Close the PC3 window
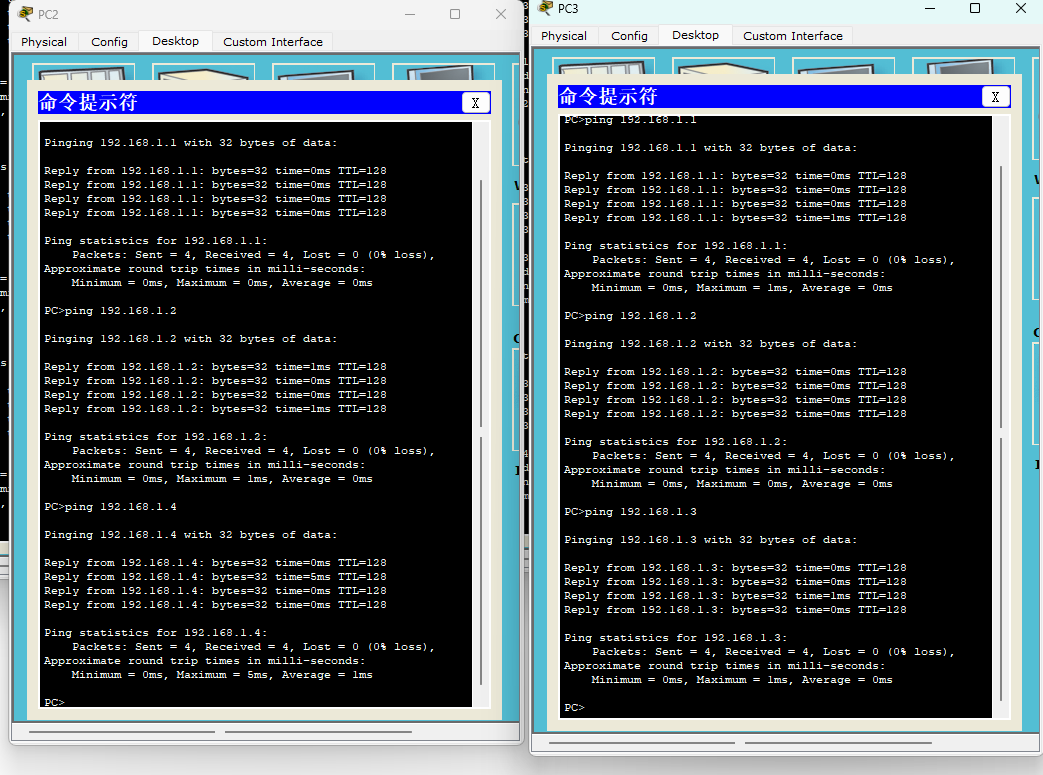Image resolution: width=1043 pixels, height=775 pixels. point(1020,8)
